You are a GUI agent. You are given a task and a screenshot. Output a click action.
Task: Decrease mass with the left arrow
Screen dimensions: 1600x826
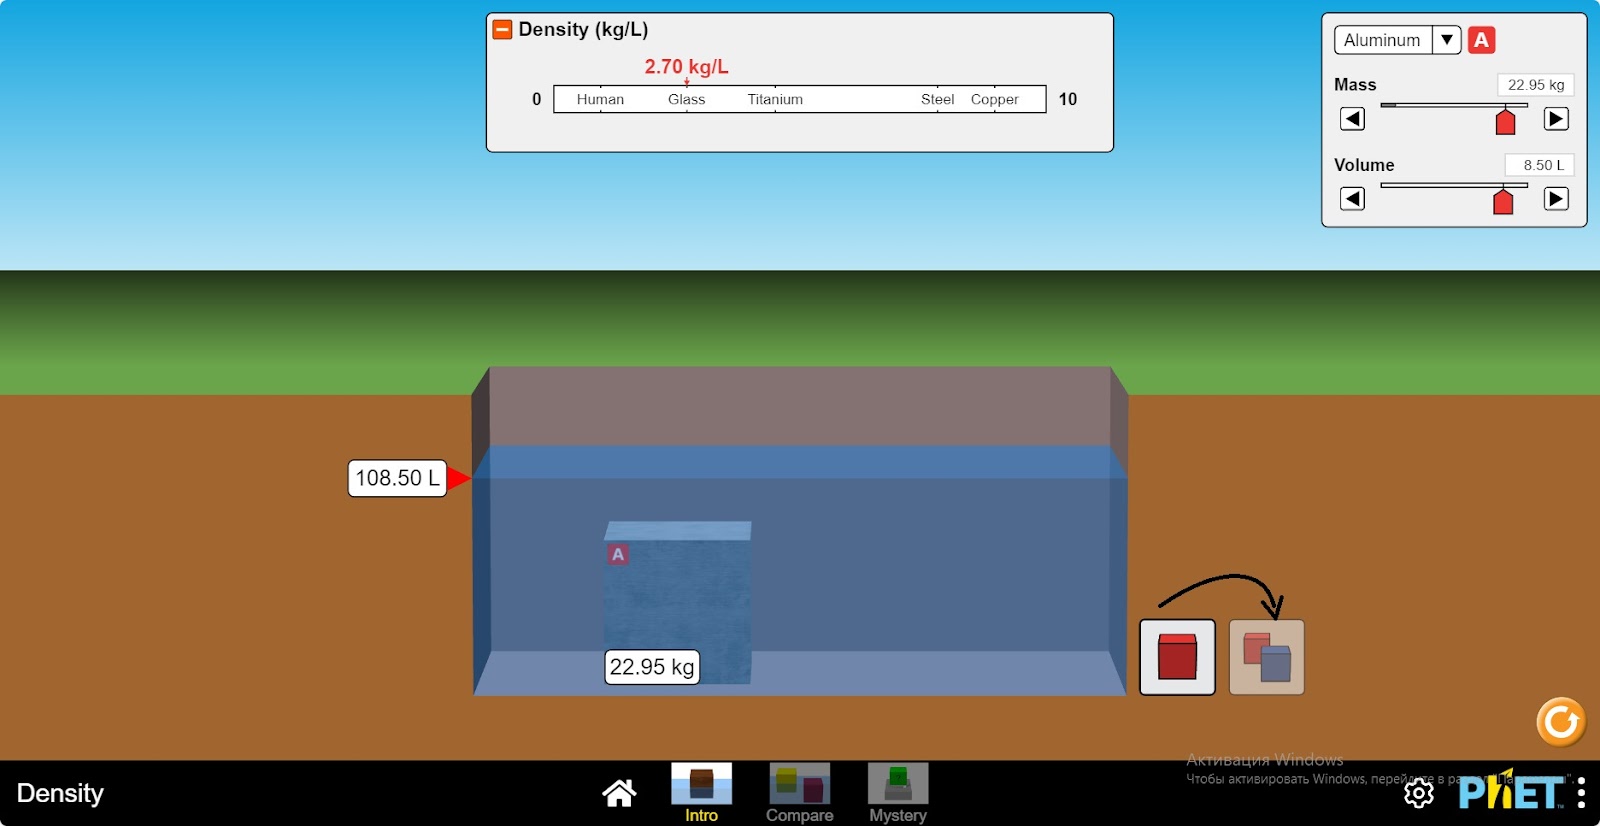pos(1352,119)
